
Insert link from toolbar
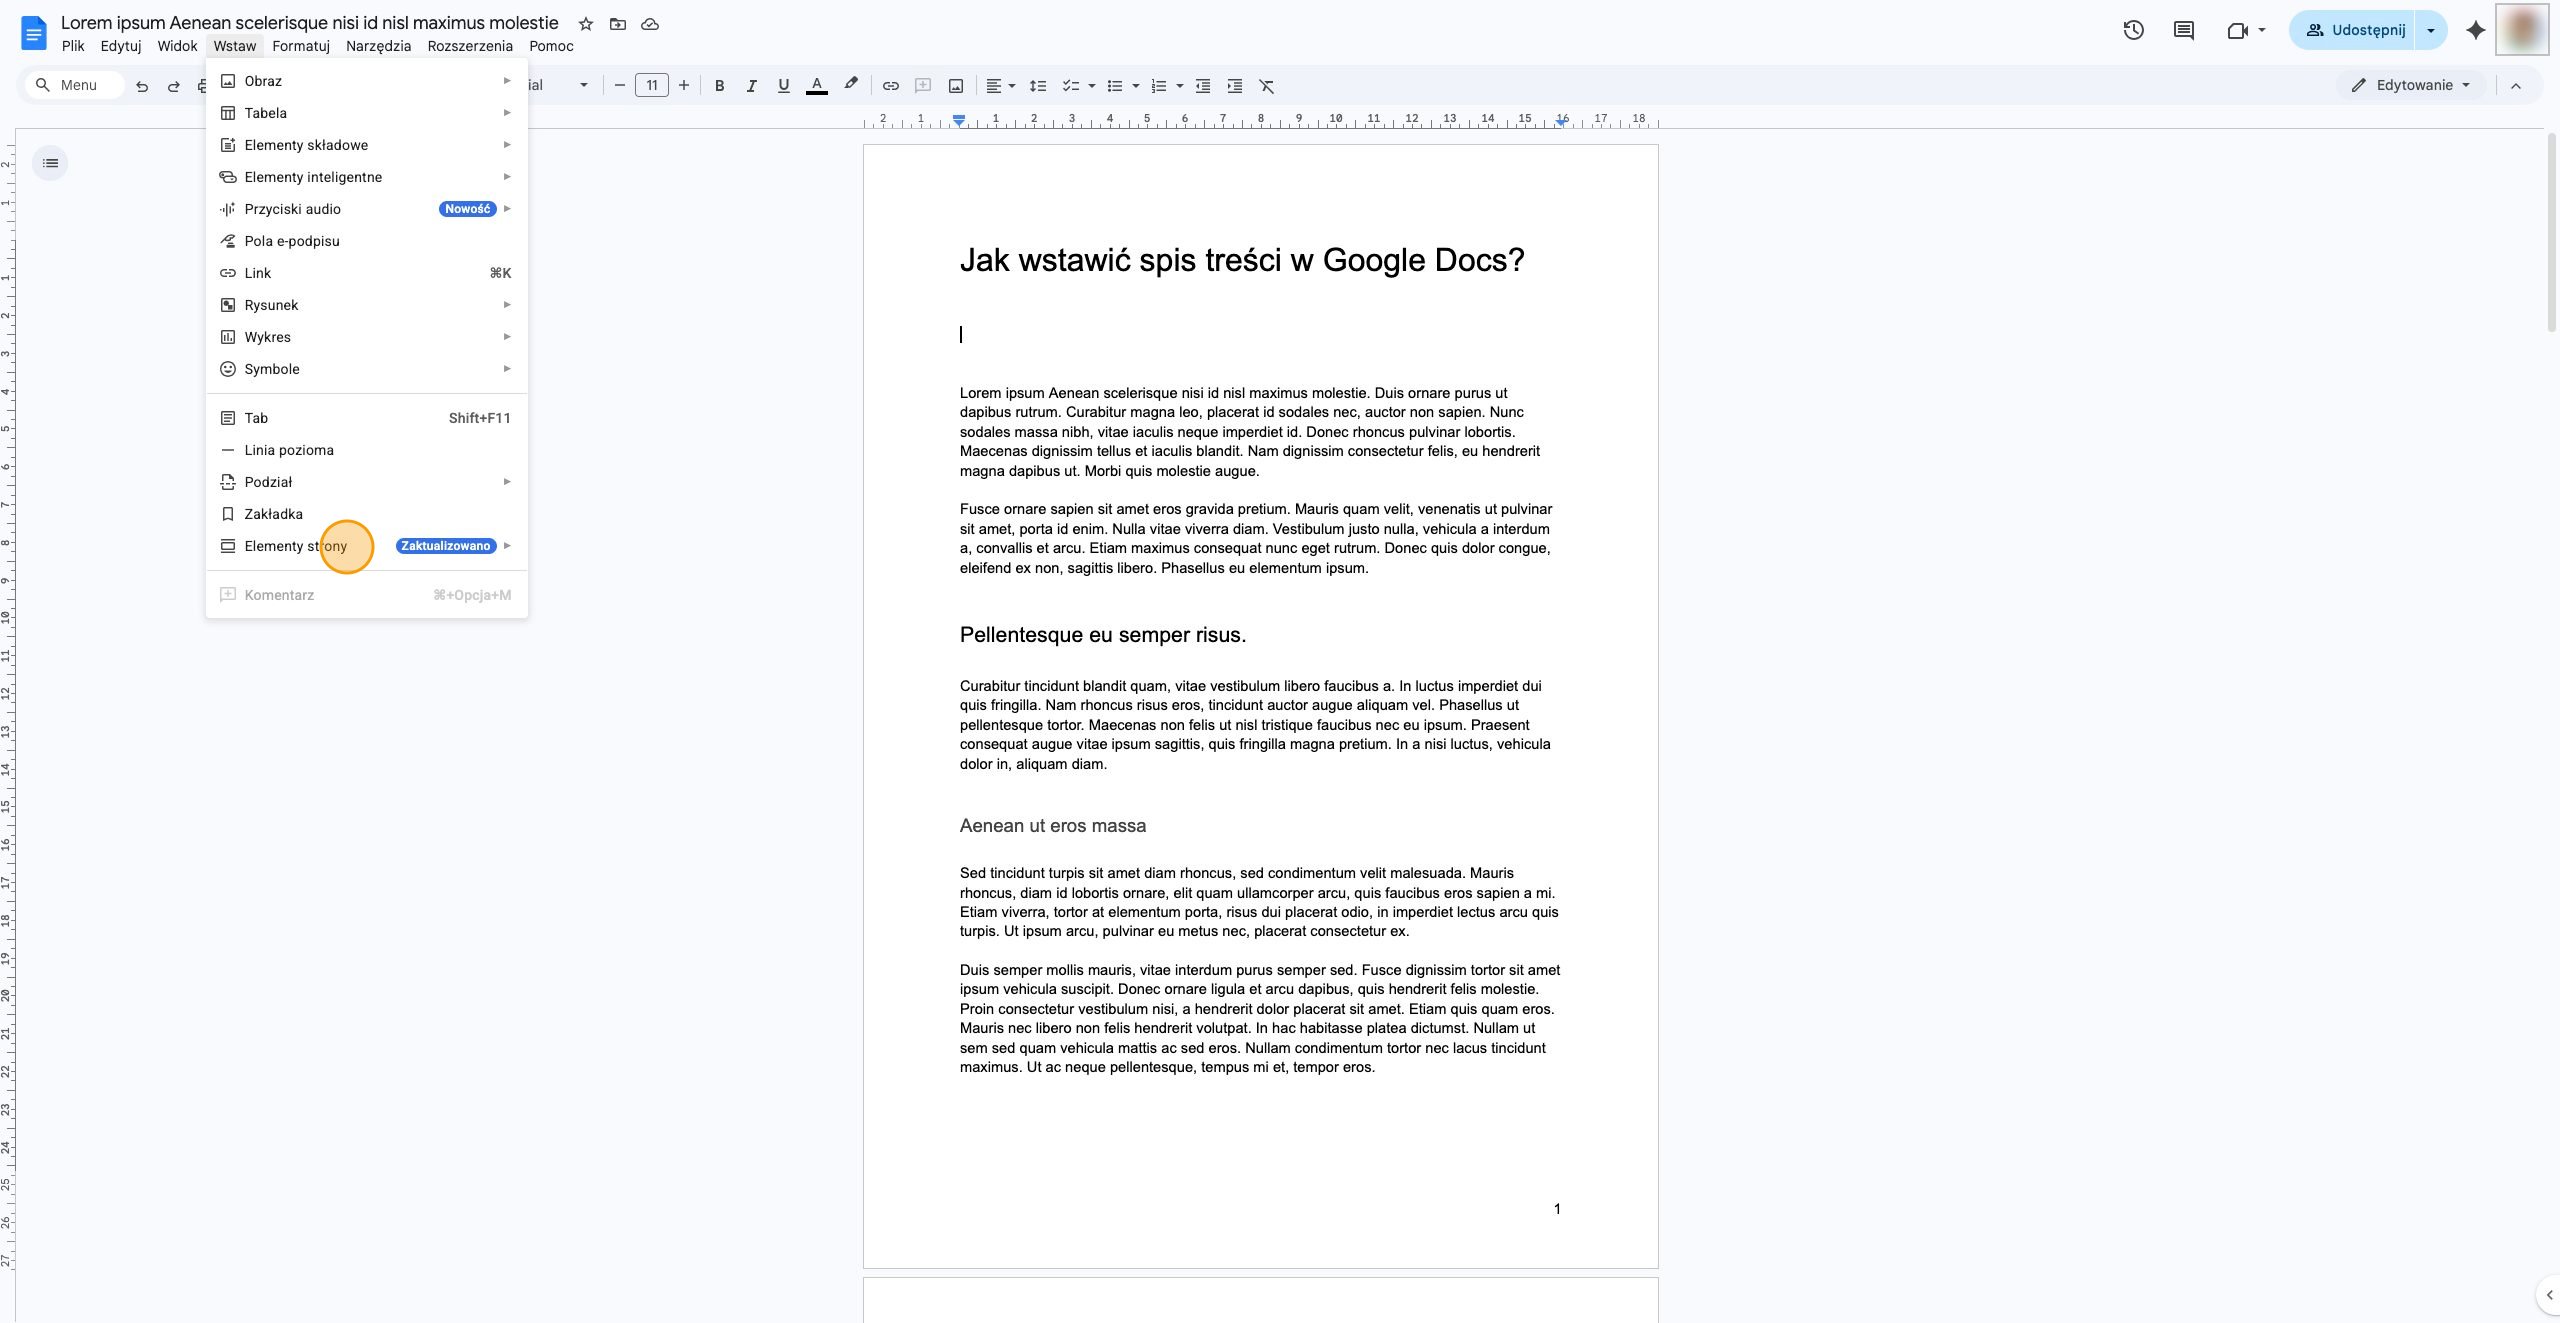tap(890, 86)
